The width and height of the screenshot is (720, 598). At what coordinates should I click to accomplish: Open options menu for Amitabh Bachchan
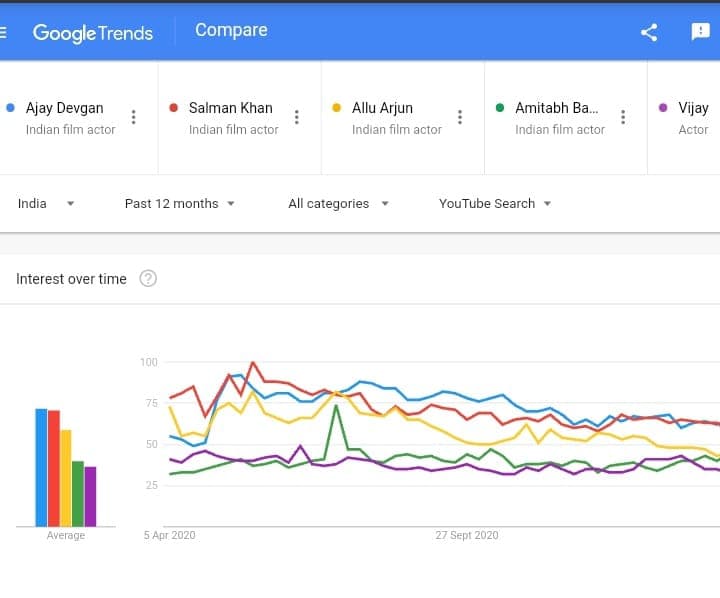(623, 117)
